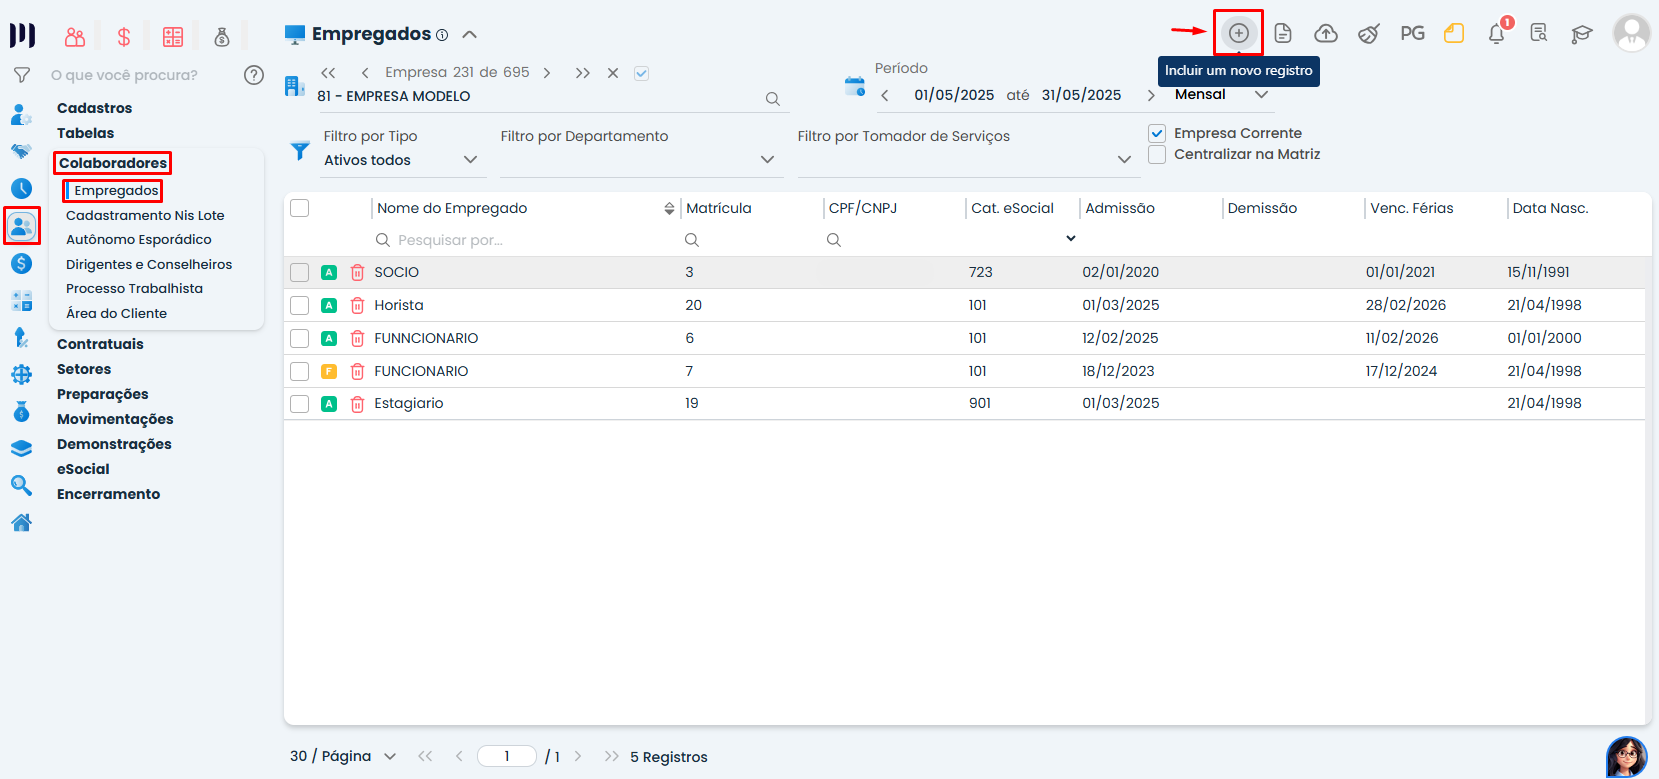Image resolution: width=1659 pixels, height=779 pixels.
Task: Open the Estagiario employee record
Action: point(408,404)
